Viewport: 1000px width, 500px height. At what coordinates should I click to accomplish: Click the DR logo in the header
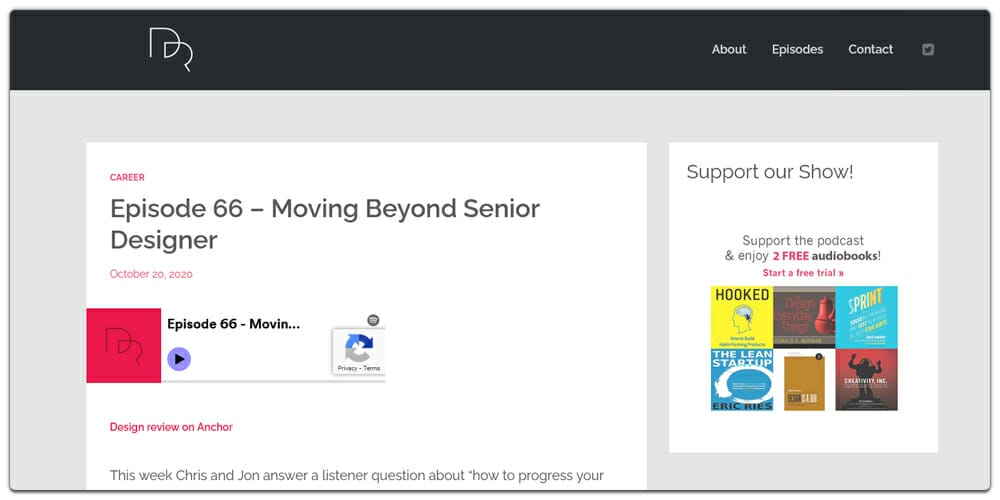[x=170, y=50]
